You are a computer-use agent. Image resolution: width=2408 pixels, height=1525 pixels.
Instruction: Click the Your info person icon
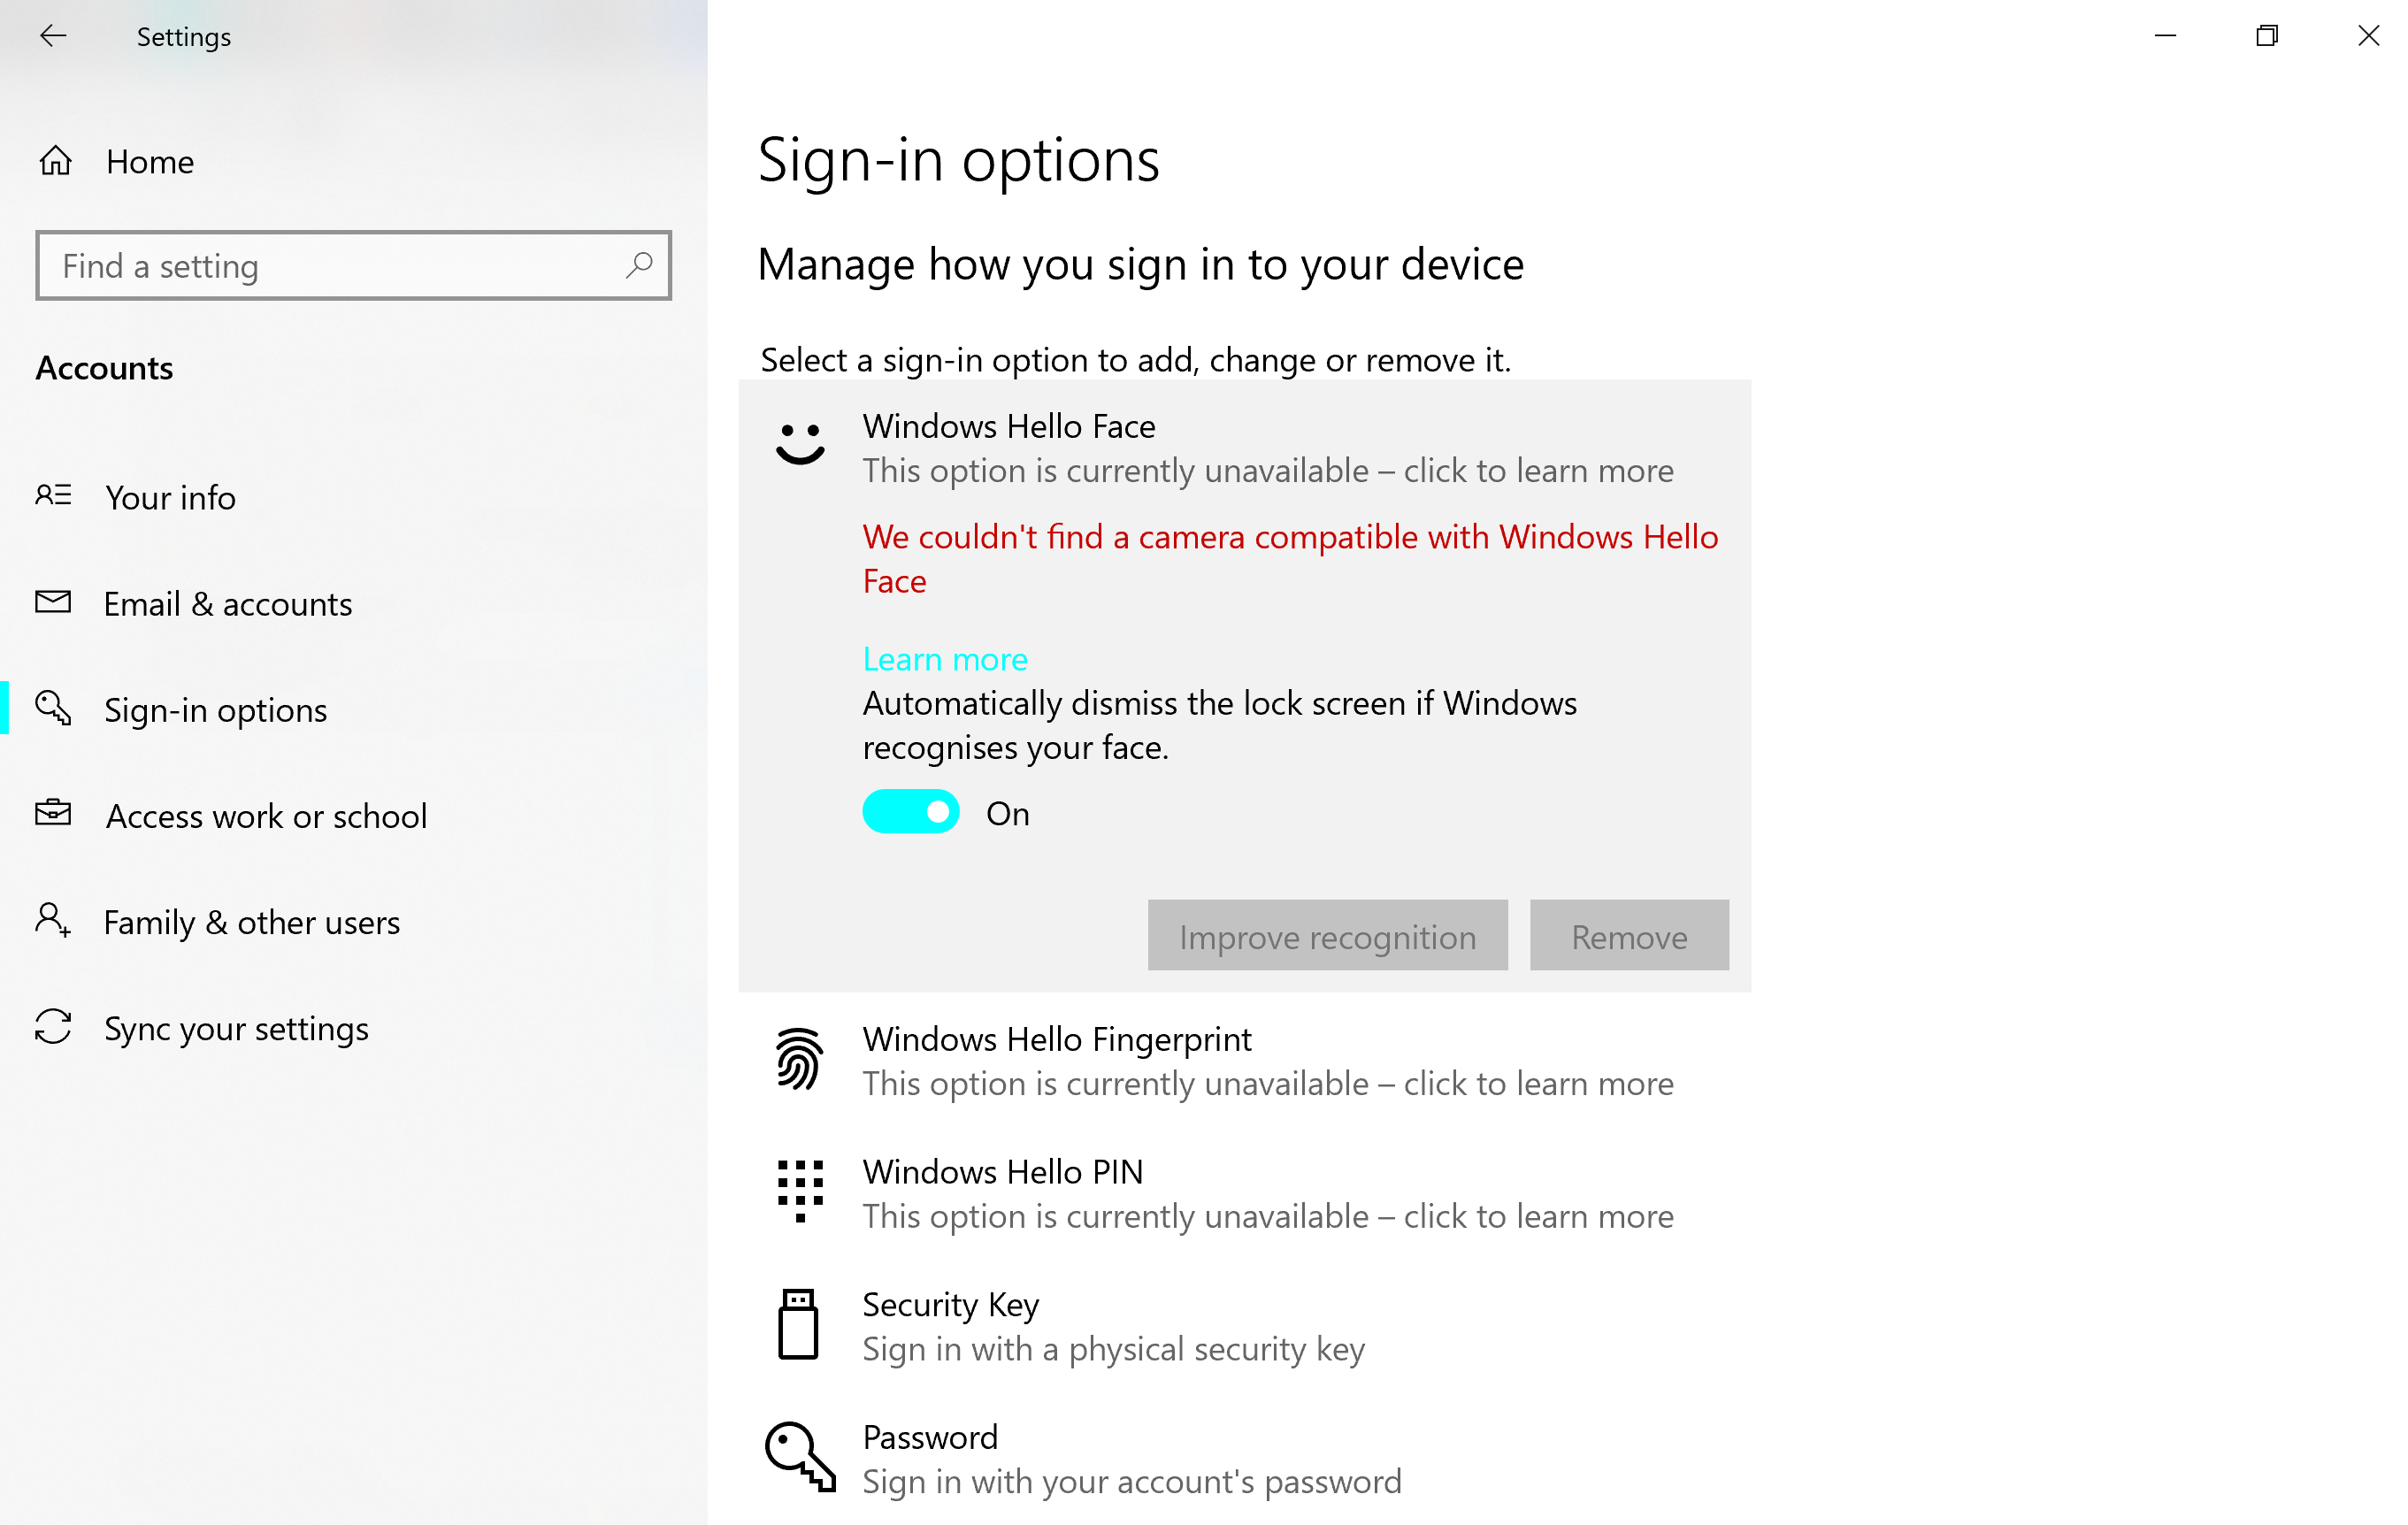pyautogui.click(x=53, y=495)
